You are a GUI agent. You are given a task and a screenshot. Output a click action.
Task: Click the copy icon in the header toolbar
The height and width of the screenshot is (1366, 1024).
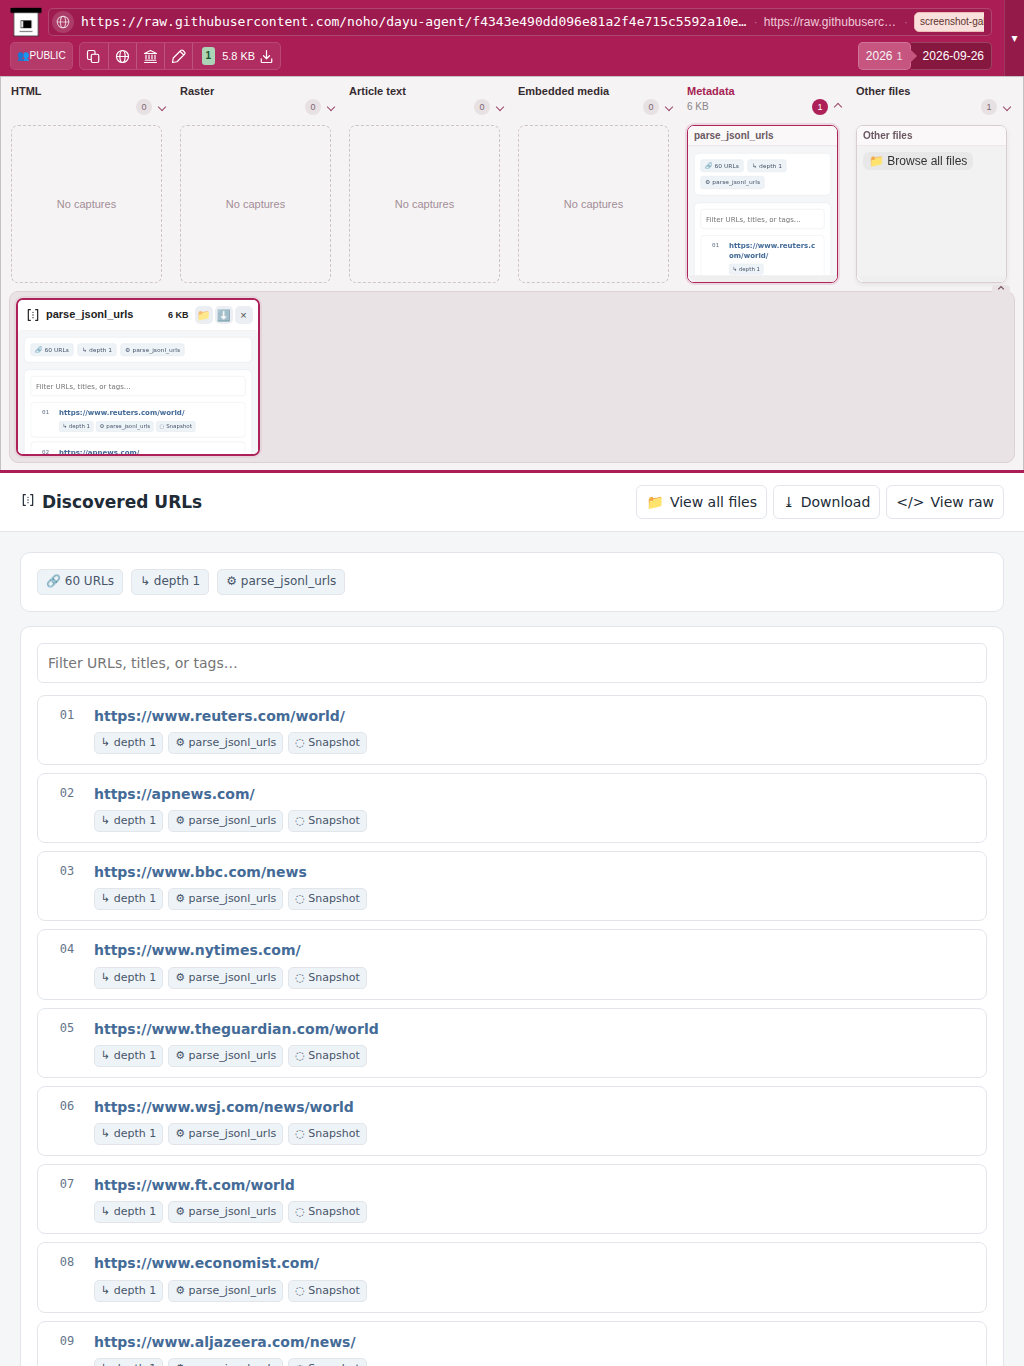(x=93, y=56)
